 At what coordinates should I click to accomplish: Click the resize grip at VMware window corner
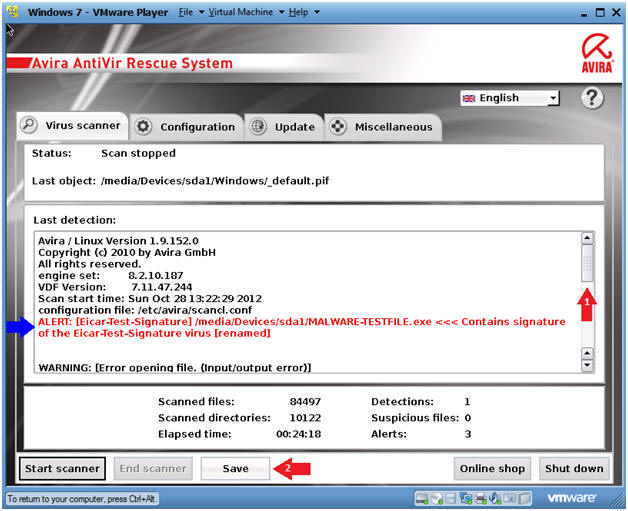[617, 501]
